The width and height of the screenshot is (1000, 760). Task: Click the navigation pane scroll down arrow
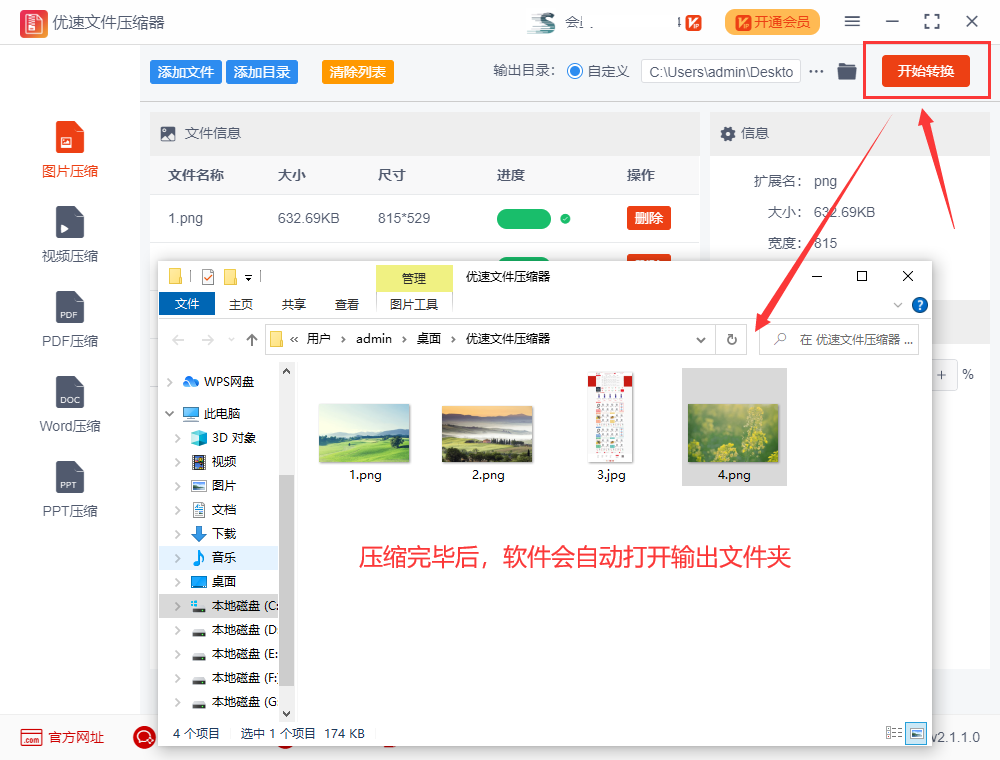[286, 714]
